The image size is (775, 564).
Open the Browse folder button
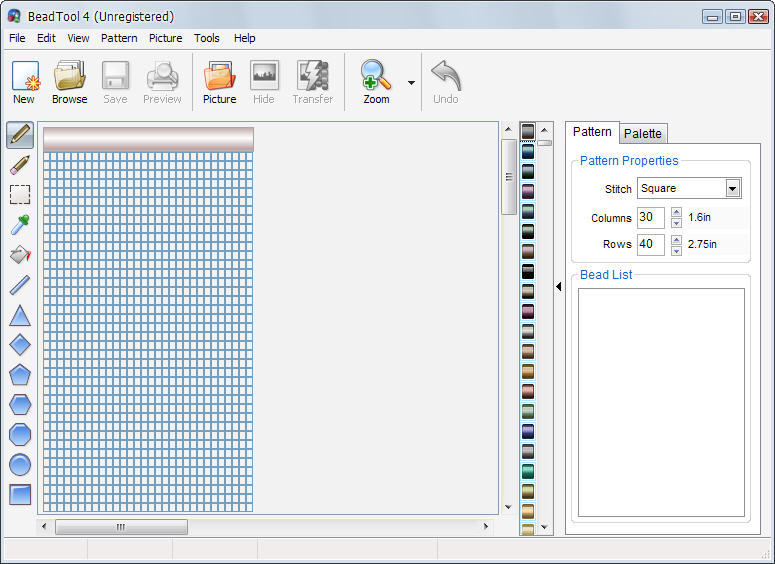pos(70,82)
